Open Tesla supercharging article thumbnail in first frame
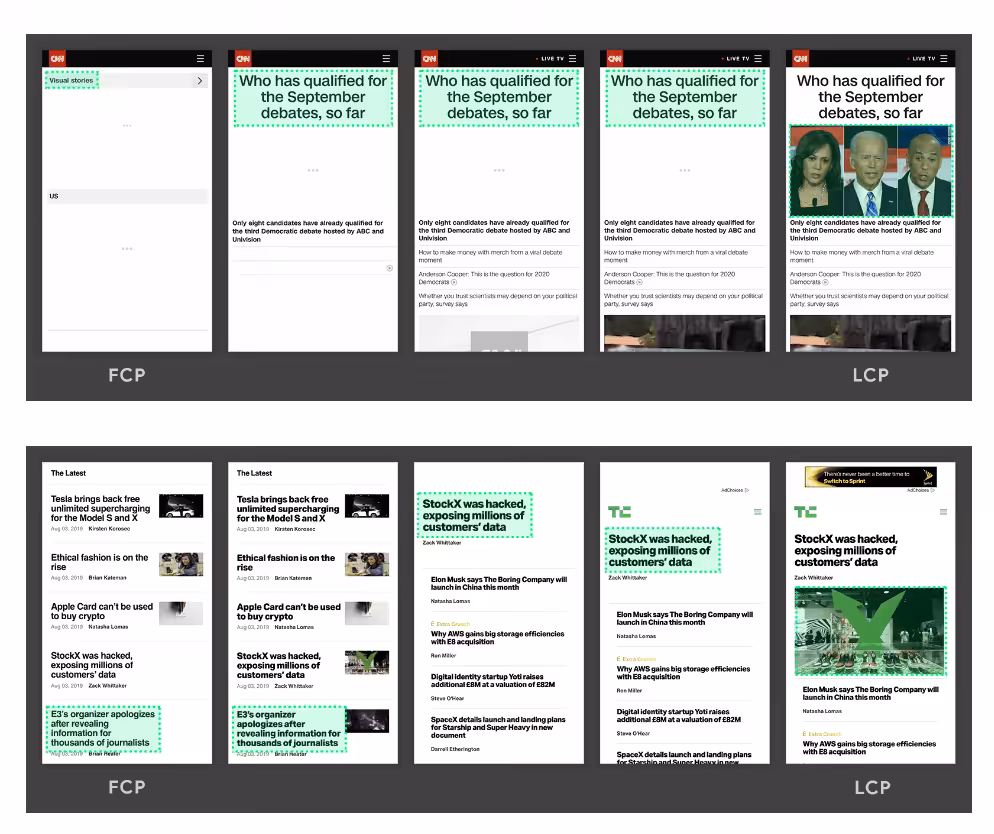Screen dimensions: 994x834 point(181,506)
